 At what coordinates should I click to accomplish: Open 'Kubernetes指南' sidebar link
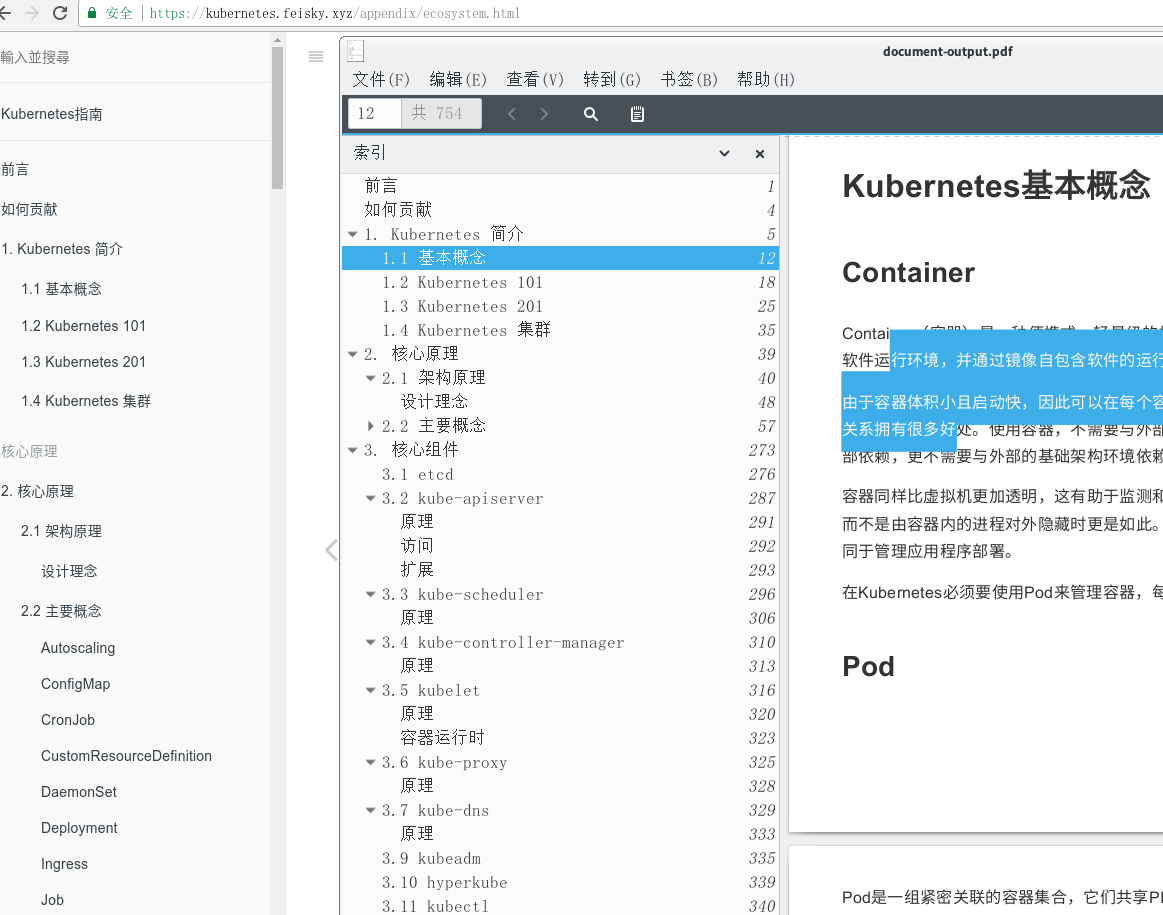[52, 114]
